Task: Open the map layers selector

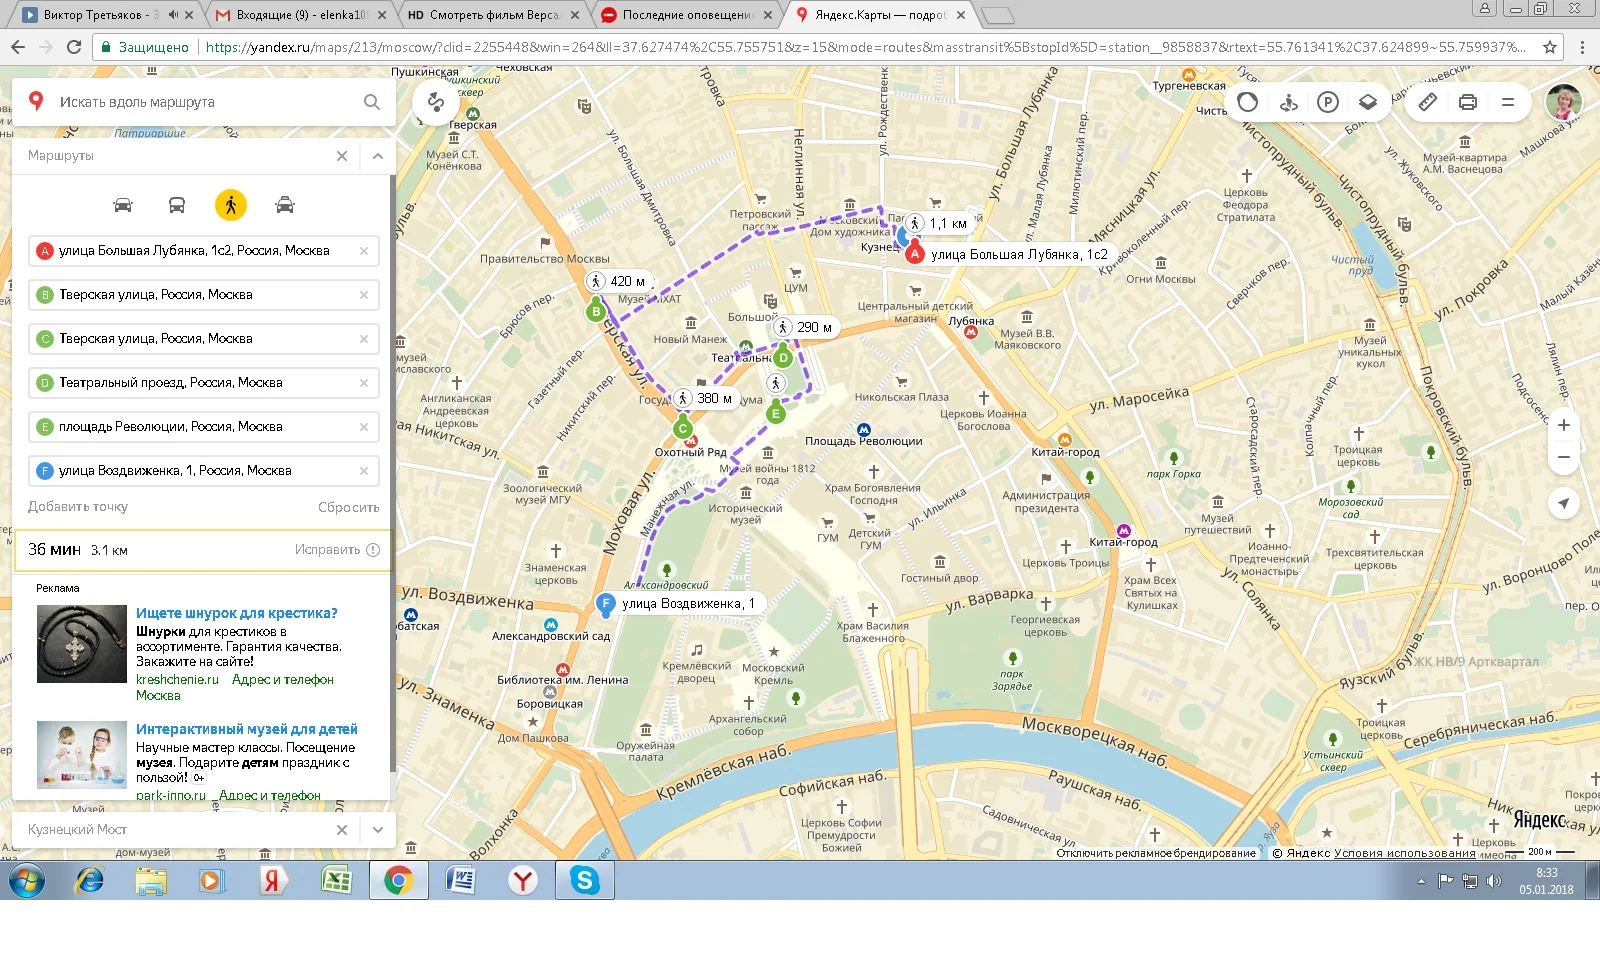Action: [x=1368, y=102]
